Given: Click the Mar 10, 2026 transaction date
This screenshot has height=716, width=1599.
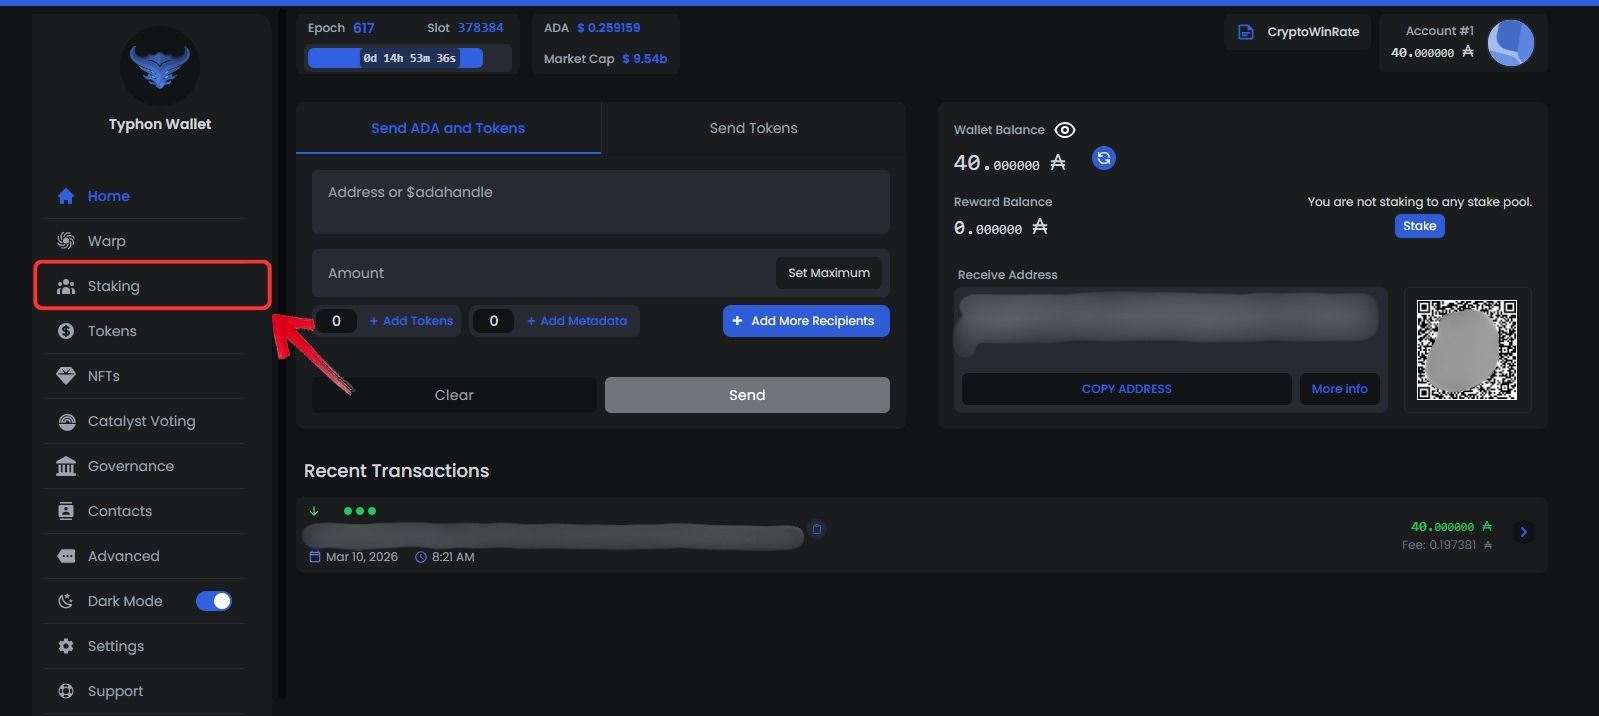Looking at the screenshot, I should point(362,557).
